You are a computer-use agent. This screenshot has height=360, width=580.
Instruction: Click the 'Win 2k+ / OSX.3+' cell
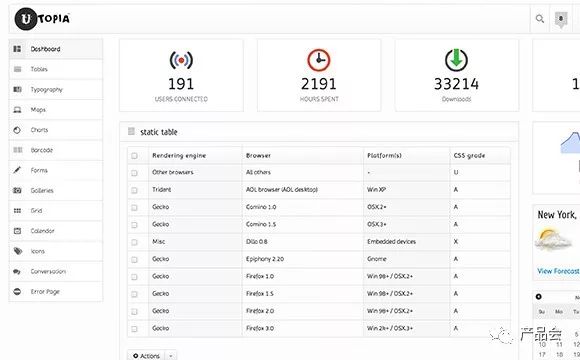point(390,328)
